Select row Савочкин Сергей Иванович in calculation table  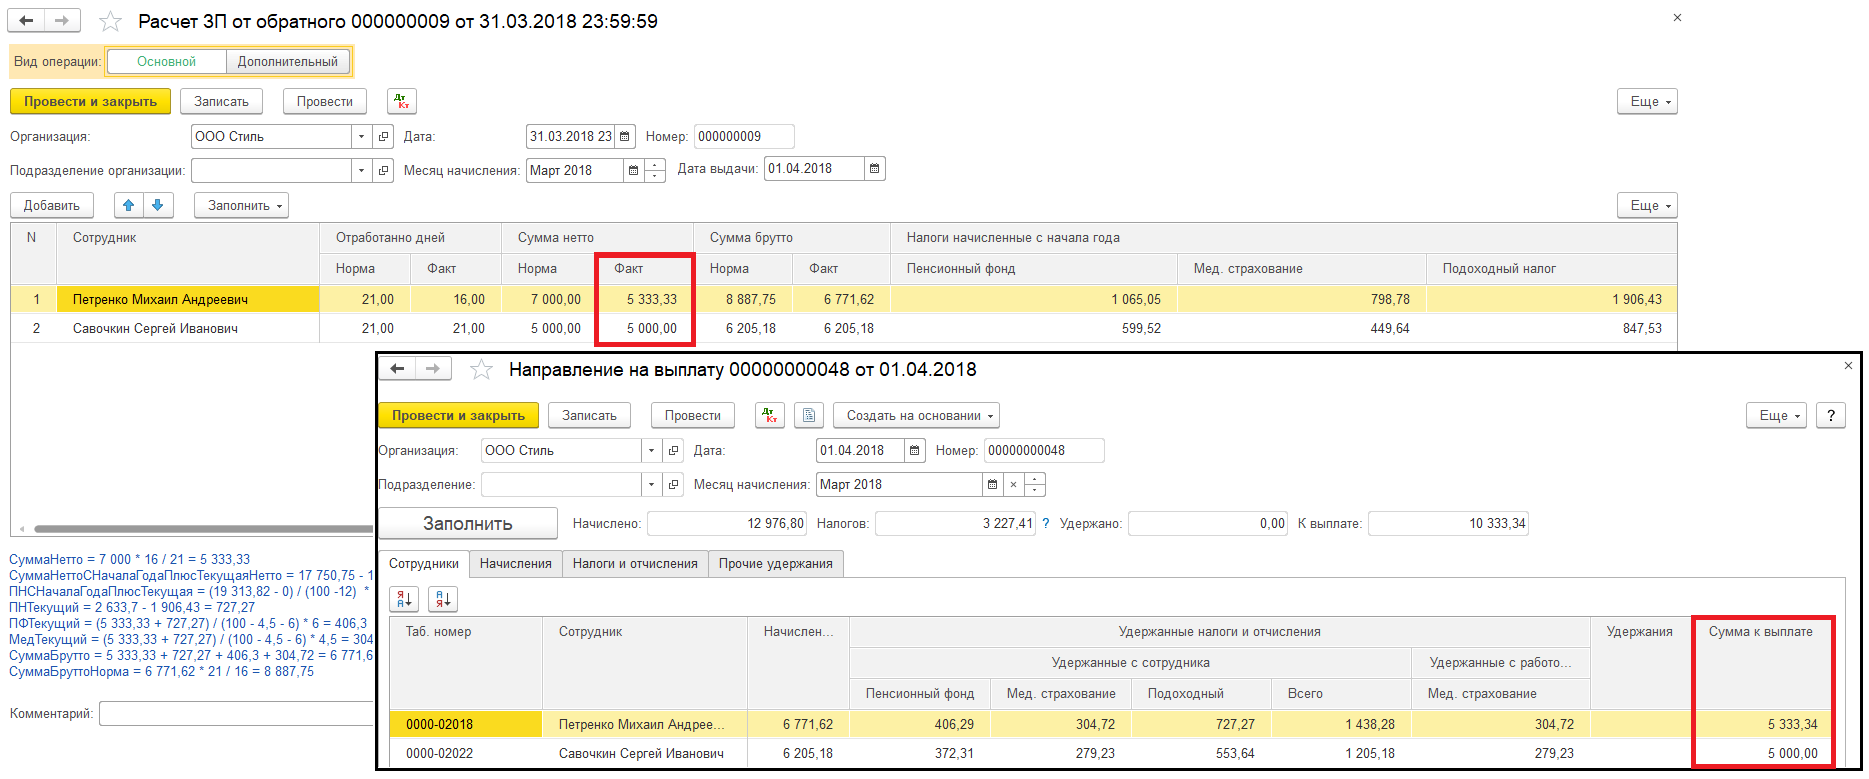(x=844, y=328)
